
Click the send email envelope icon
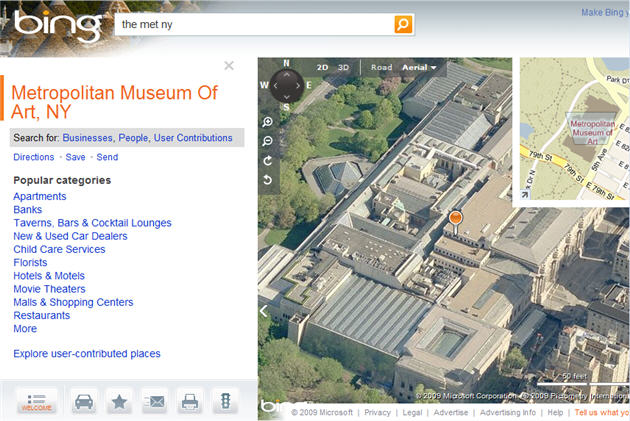155,402
